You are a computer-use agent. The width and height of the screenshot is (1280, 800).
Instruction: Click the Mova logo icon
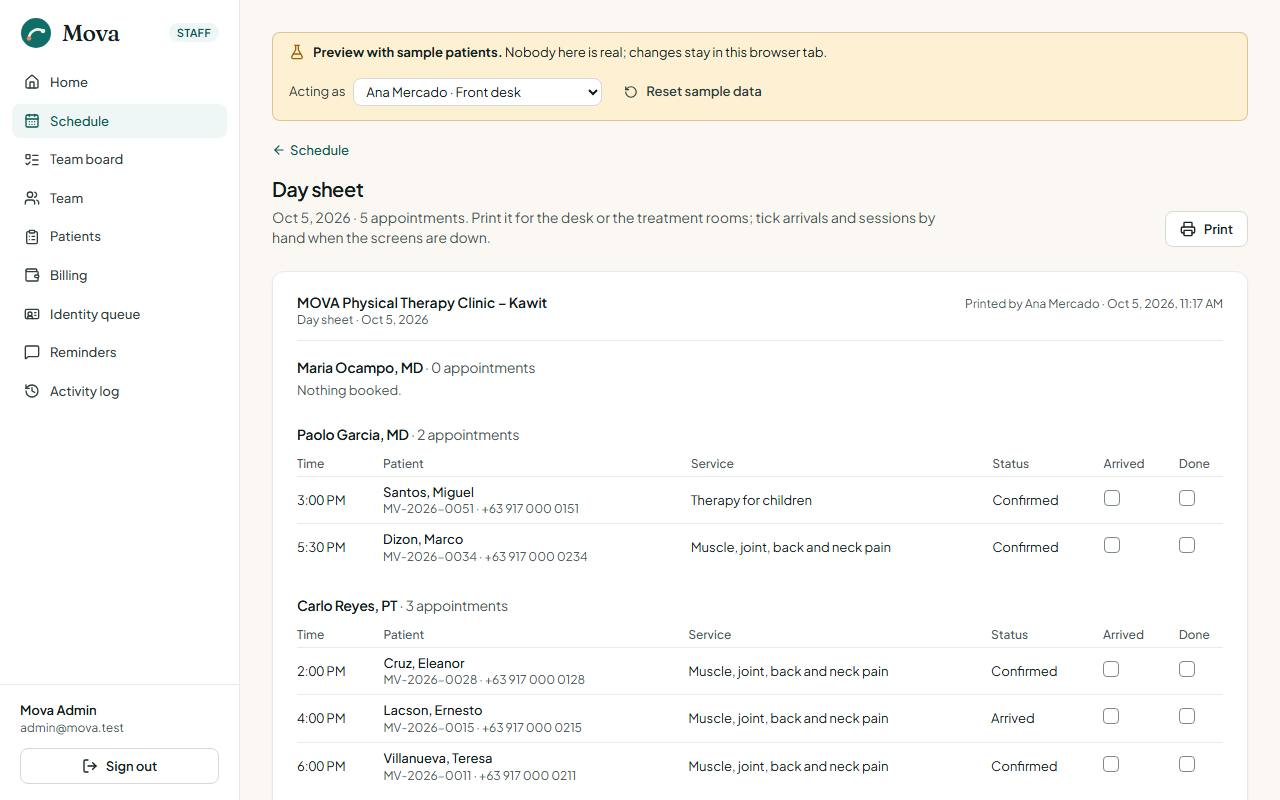click(x=36, y=33)
